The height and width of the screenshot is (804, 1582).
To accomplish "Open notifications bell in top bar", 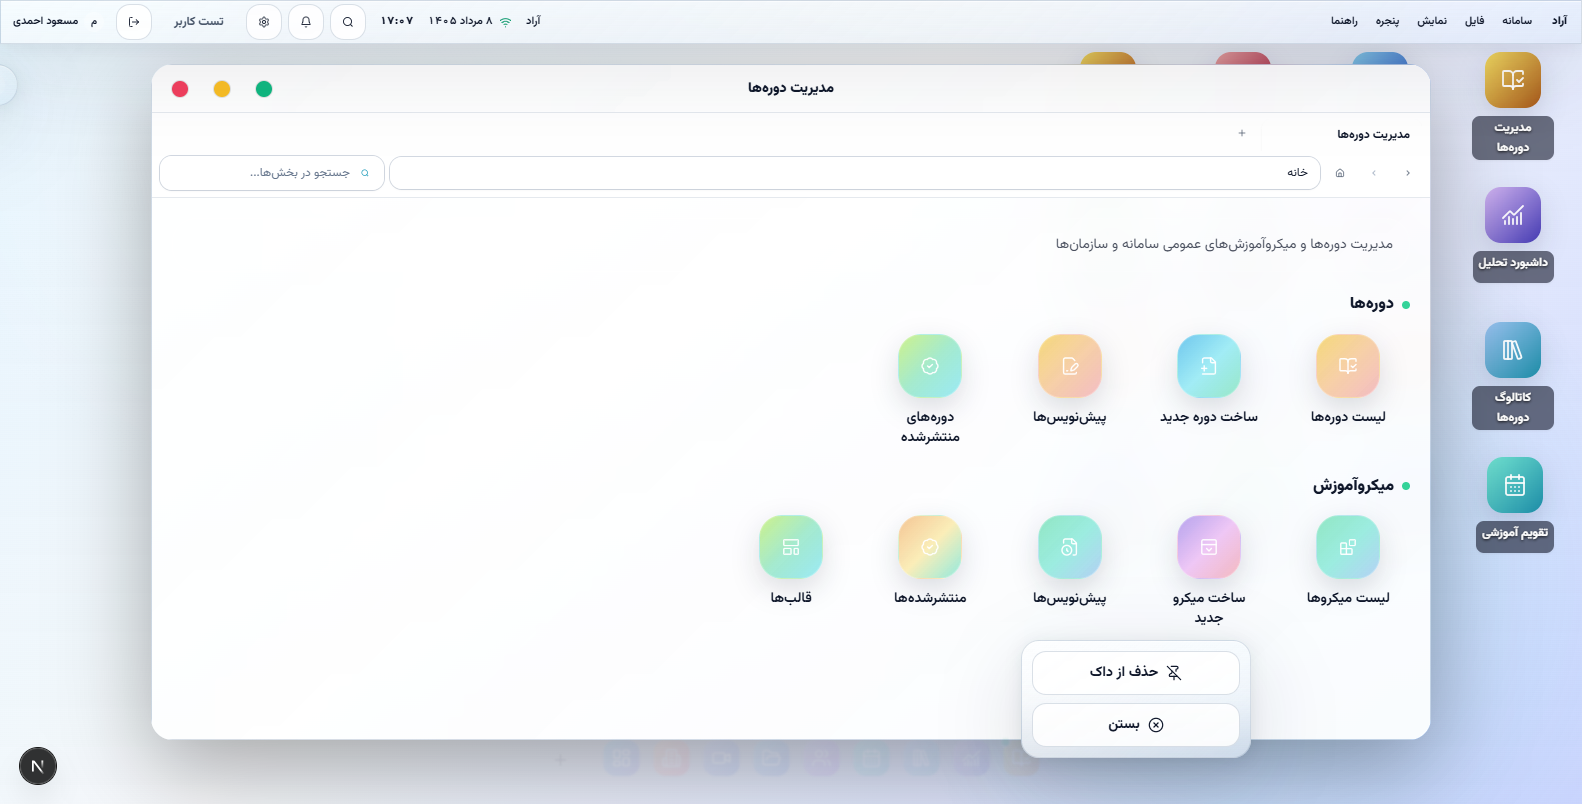I will [x=306, y=21].
